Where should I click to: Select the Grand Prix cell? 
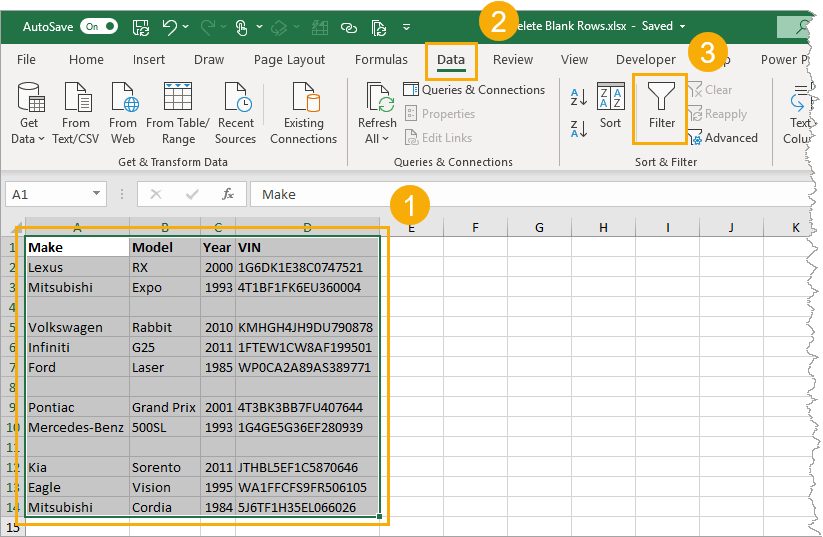point(165,407)
